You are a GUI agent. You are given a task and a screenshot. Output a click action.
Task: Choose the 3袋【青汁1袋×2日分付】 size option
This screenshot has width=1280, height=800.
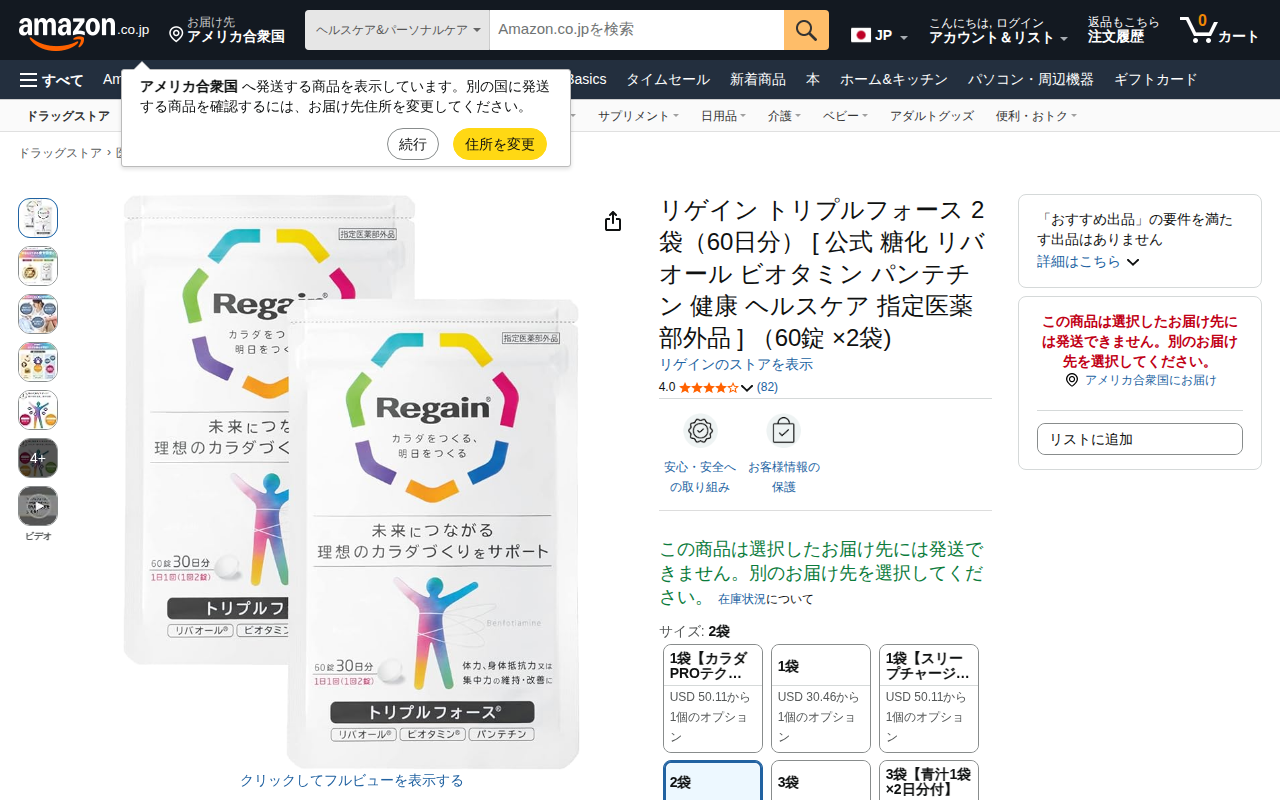tap(929, 781)
